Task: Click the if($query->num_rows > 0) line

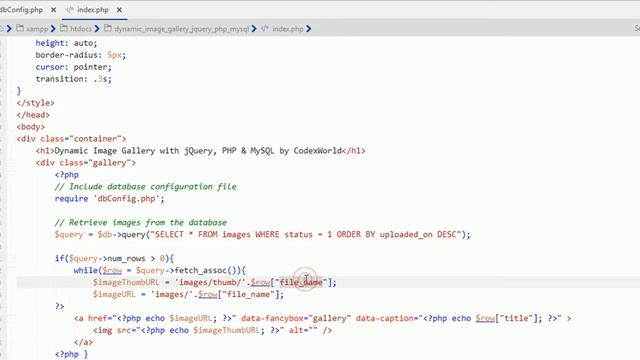Action: [x=114, y=259]
